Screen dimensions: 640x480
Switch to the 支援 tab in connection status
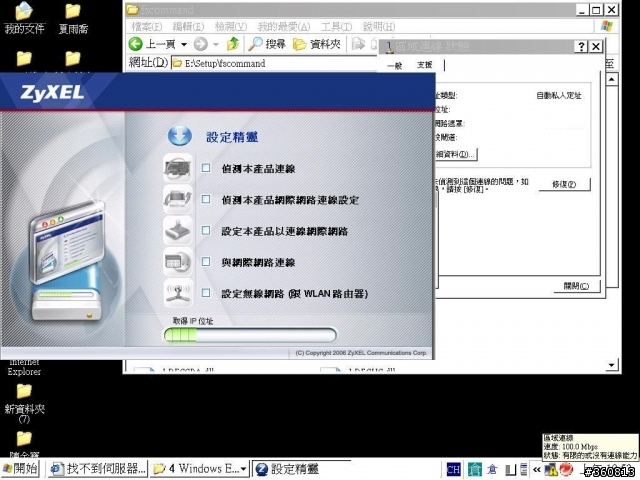[424, 64]
